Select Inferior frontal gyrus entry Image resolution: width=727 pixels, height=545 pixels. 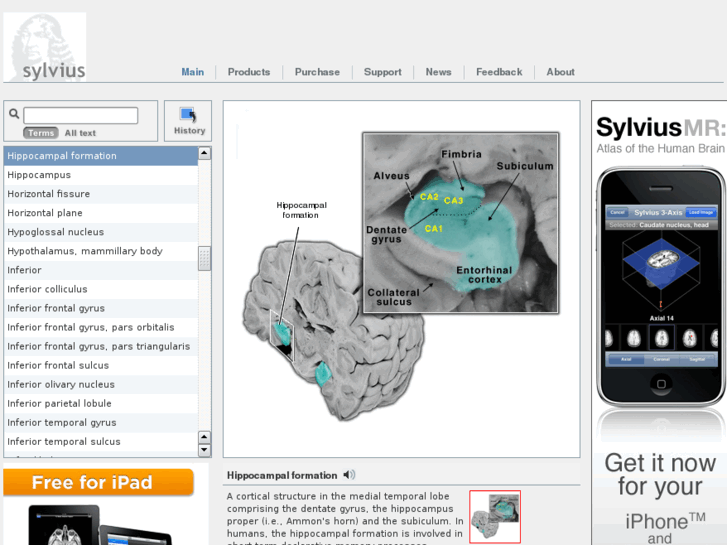(101, 308)
